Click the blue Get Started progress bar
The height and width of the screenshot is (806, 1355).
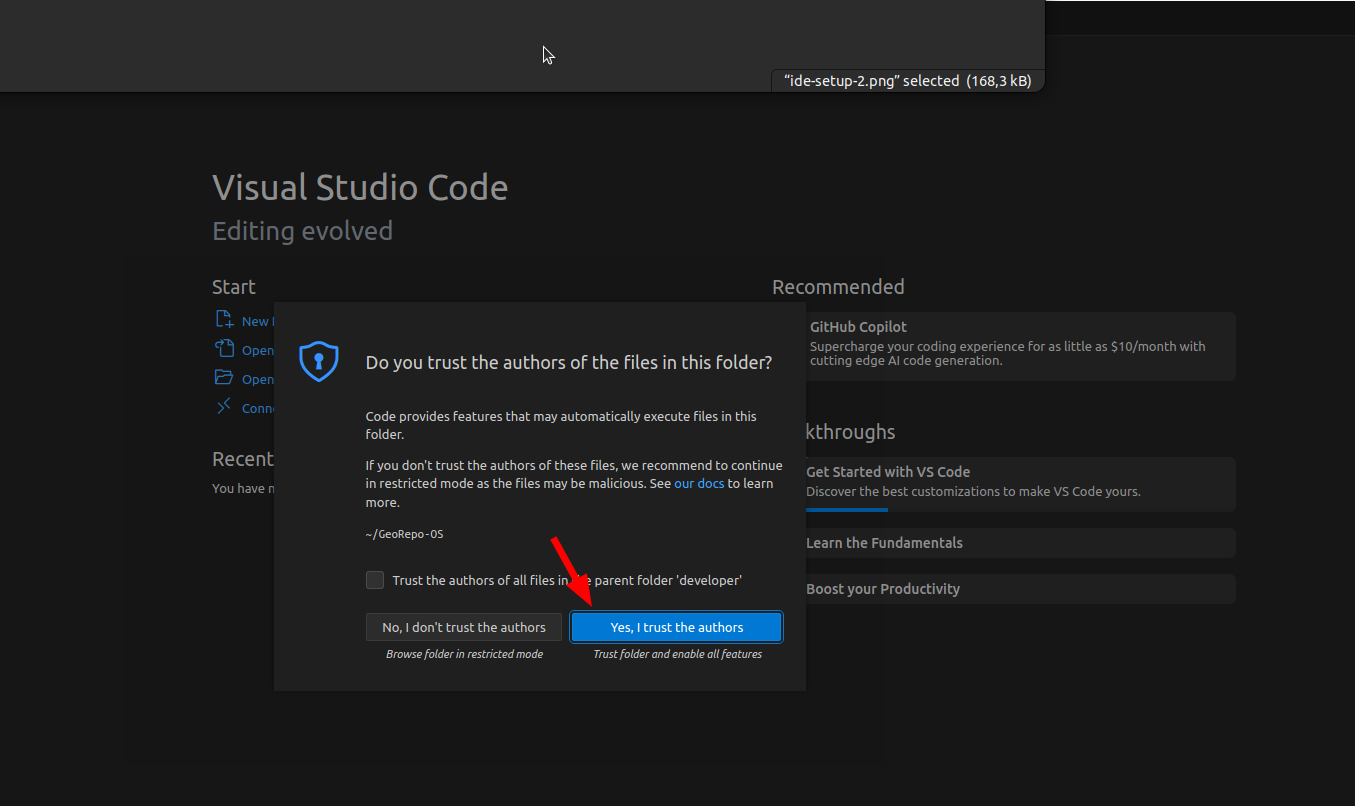(846, 510)
